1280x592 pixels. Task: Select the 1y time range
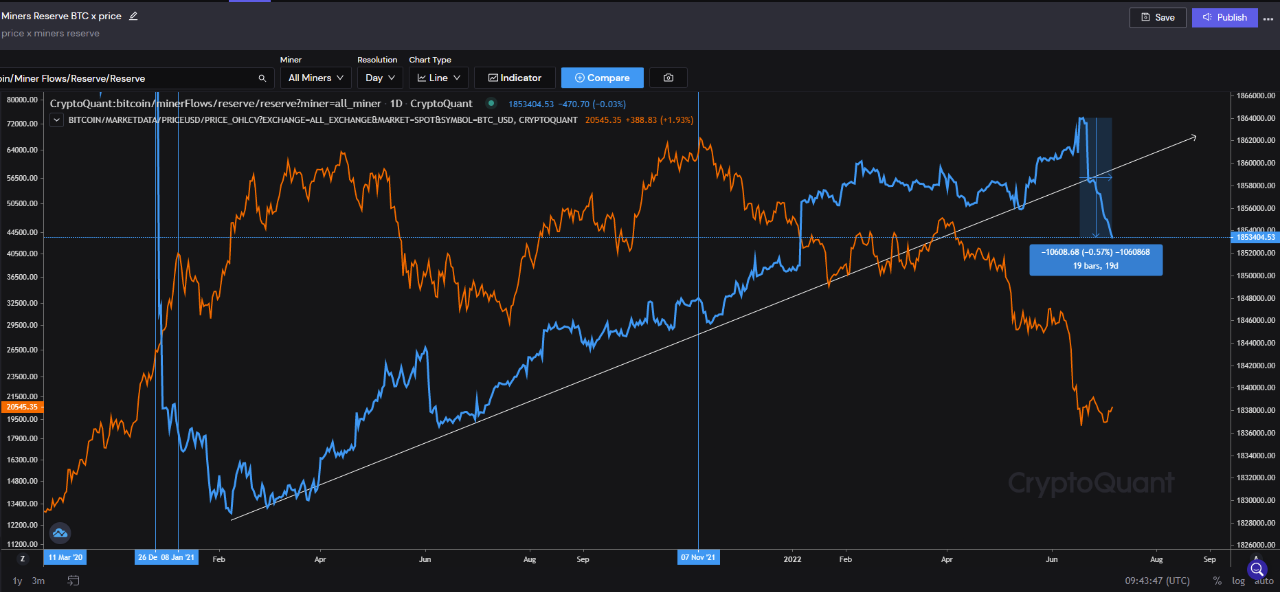click(17, 581)
